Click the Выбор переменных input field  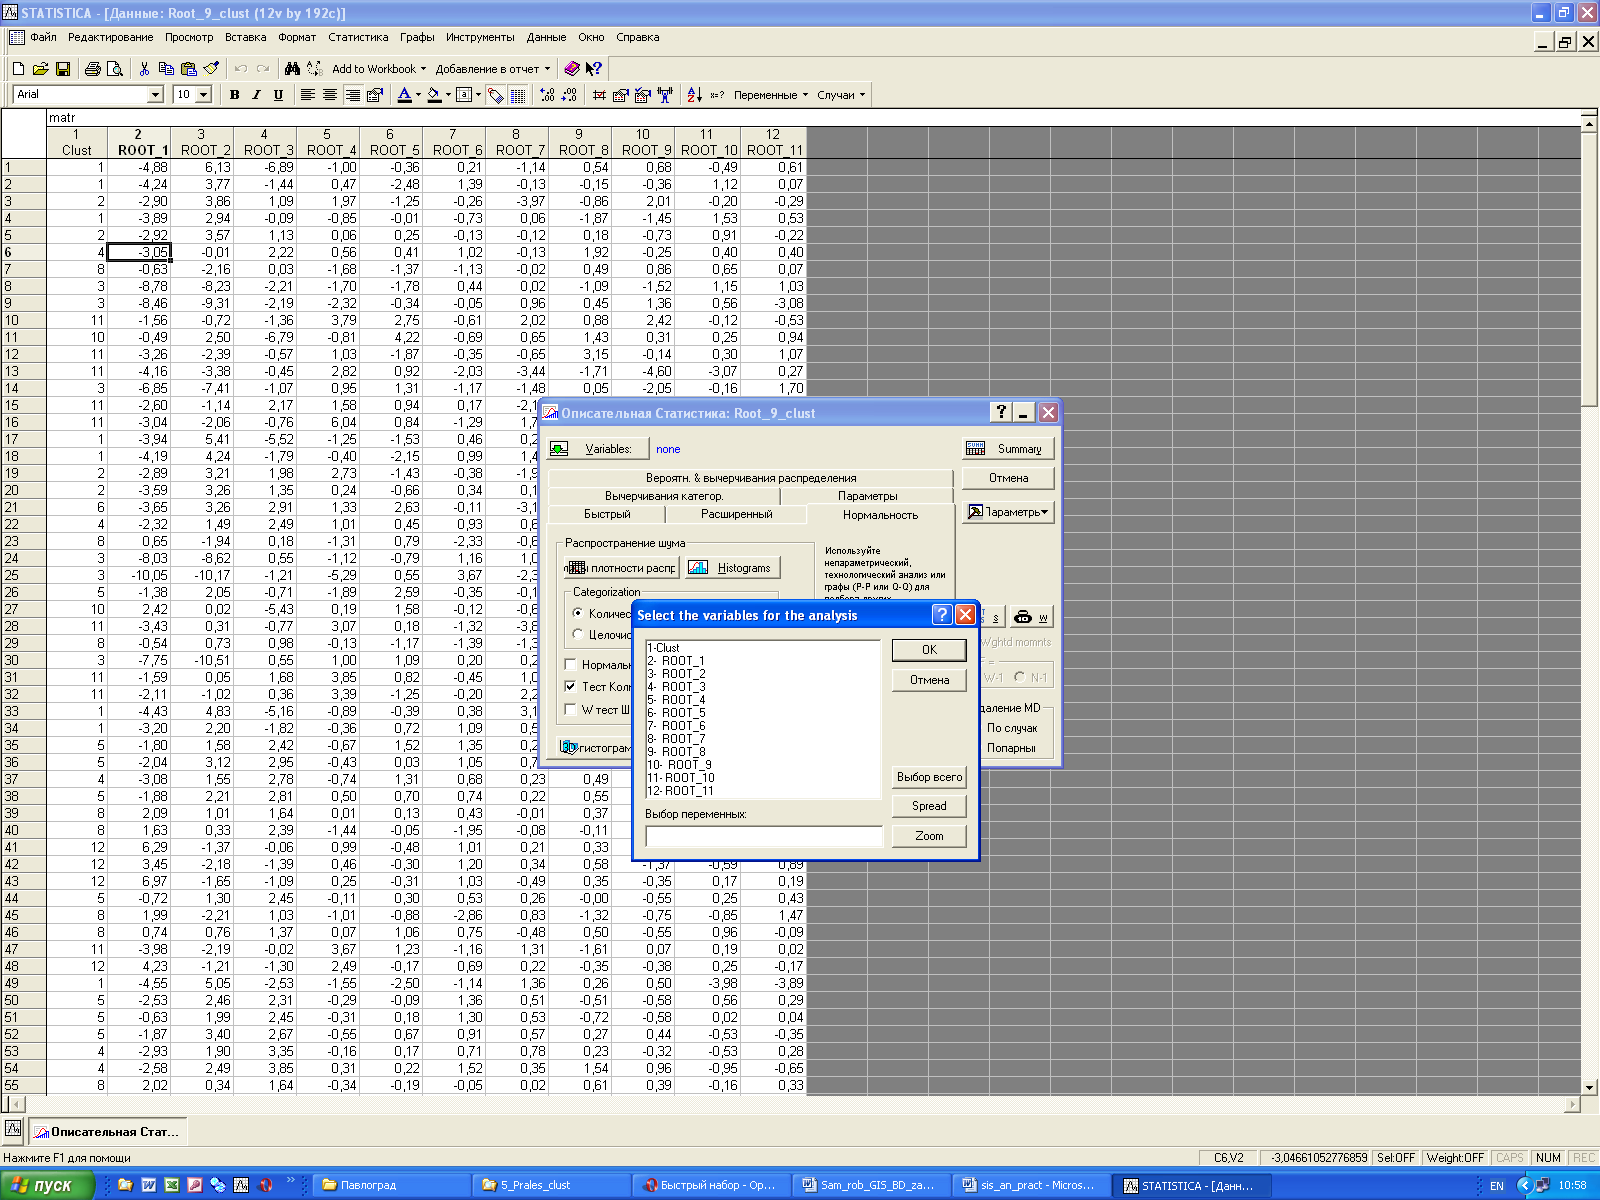pyautogui.click(x=764, y=836)
